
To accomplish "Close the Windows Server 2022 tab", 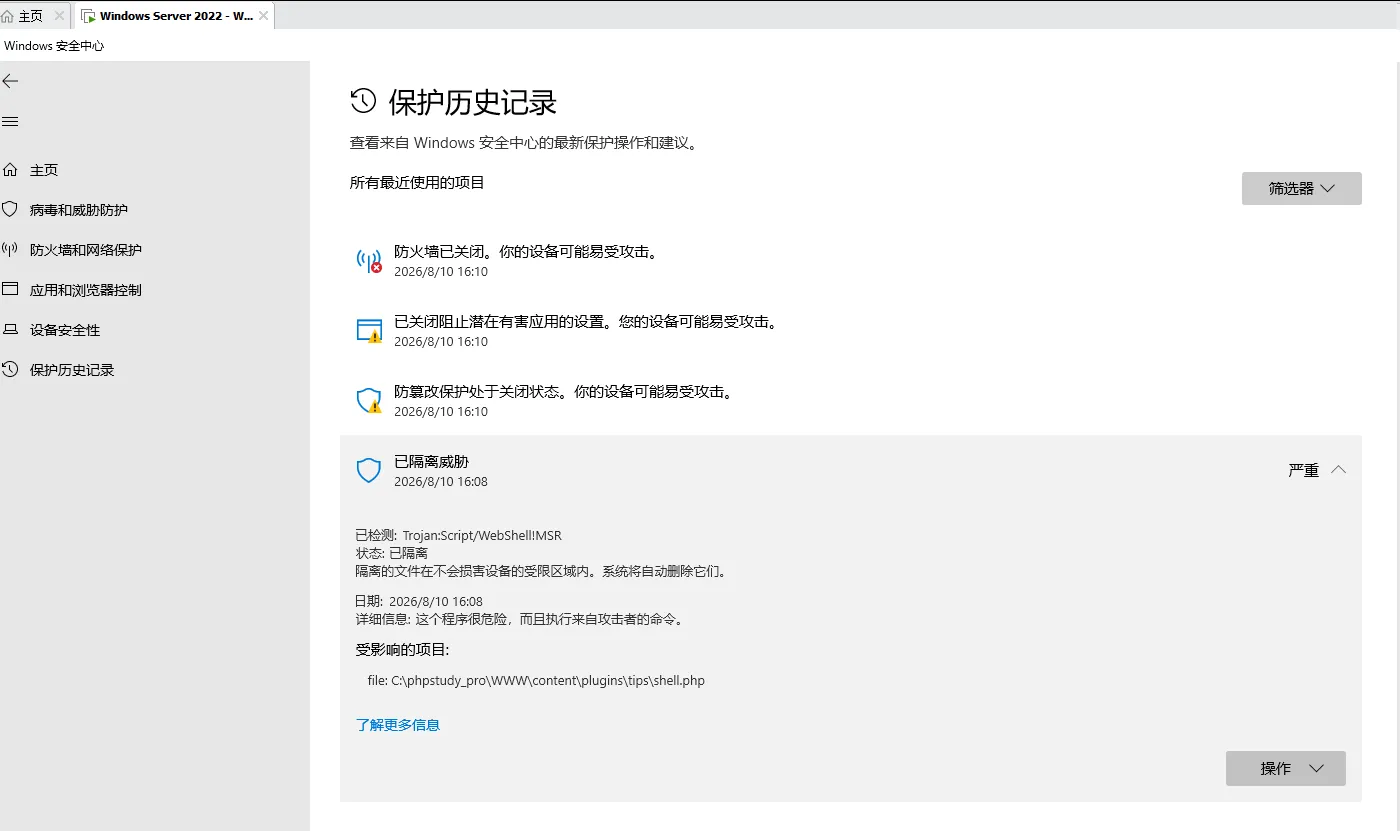I will point(263,16).
